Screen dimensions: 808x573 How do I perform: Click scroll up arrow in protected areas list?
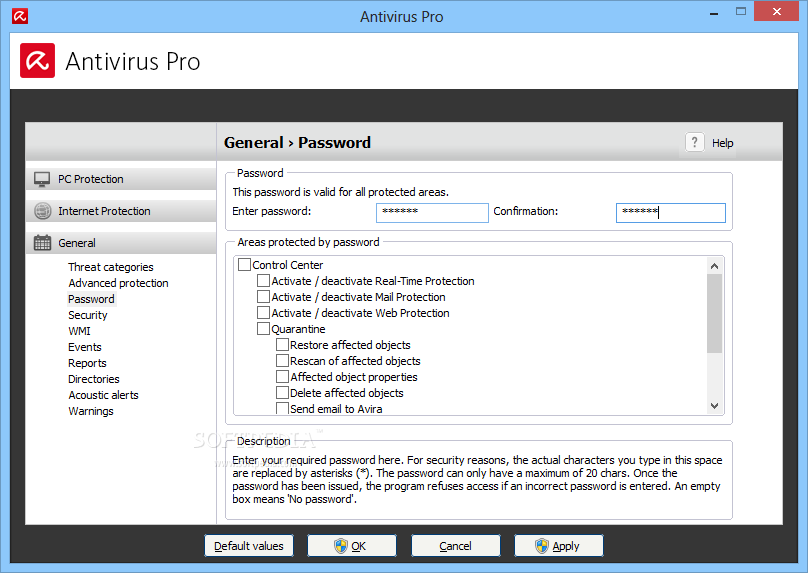714,266
